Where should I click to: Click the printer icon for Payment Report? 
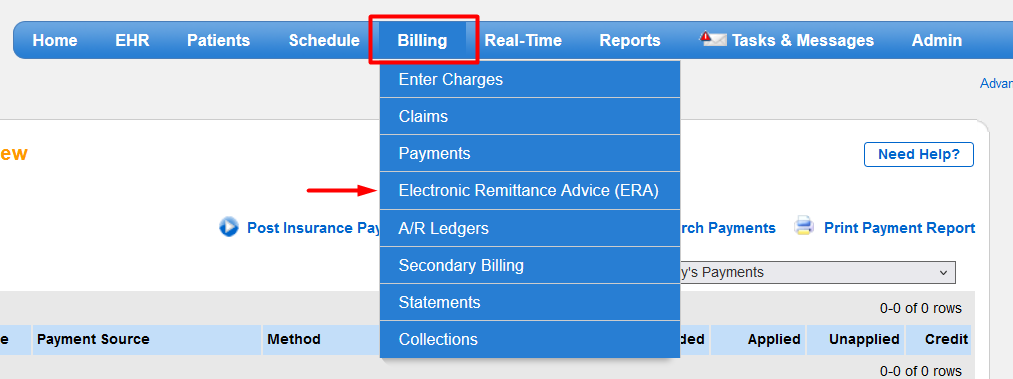coord(804,226)
